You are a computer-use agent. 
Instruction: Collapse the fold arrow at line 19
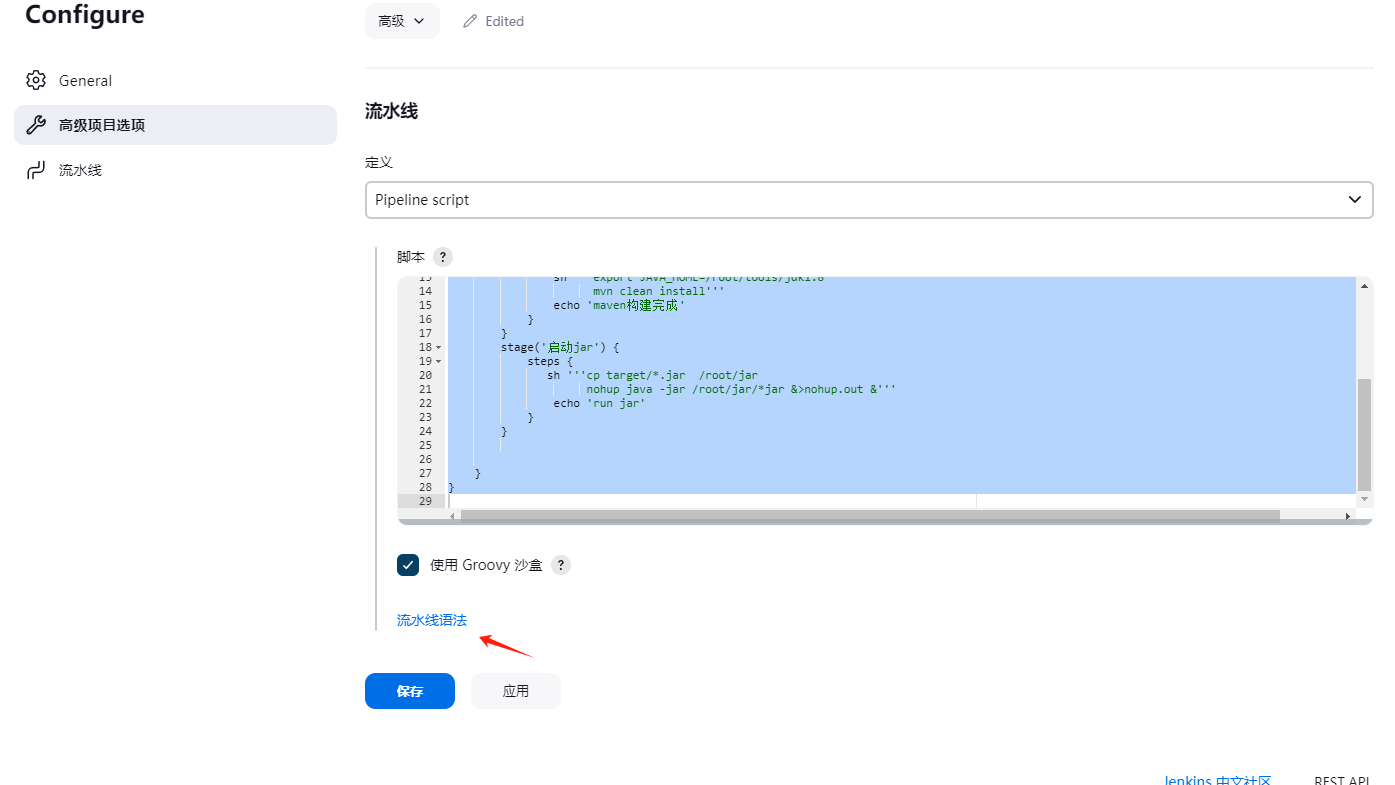[439, 362]
